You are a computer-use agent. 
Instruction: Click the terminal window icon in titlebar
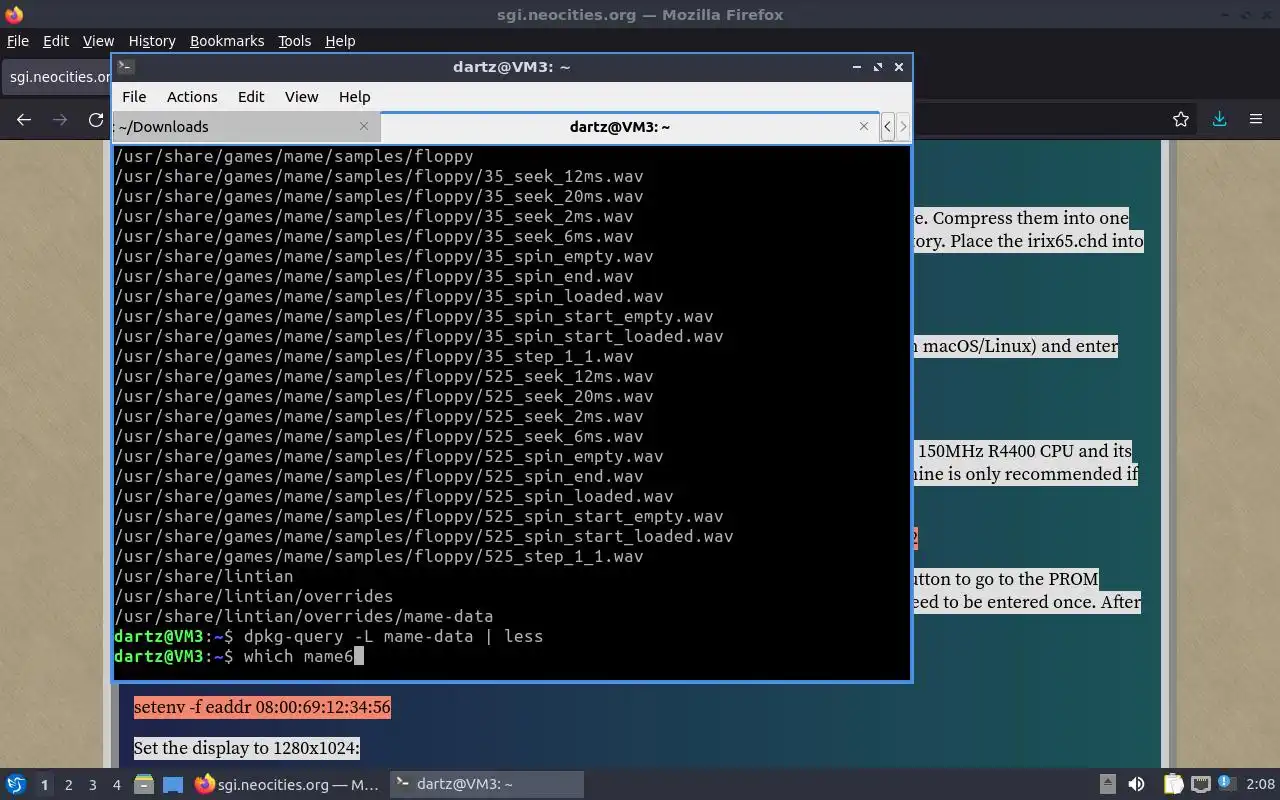coord(125,67)
